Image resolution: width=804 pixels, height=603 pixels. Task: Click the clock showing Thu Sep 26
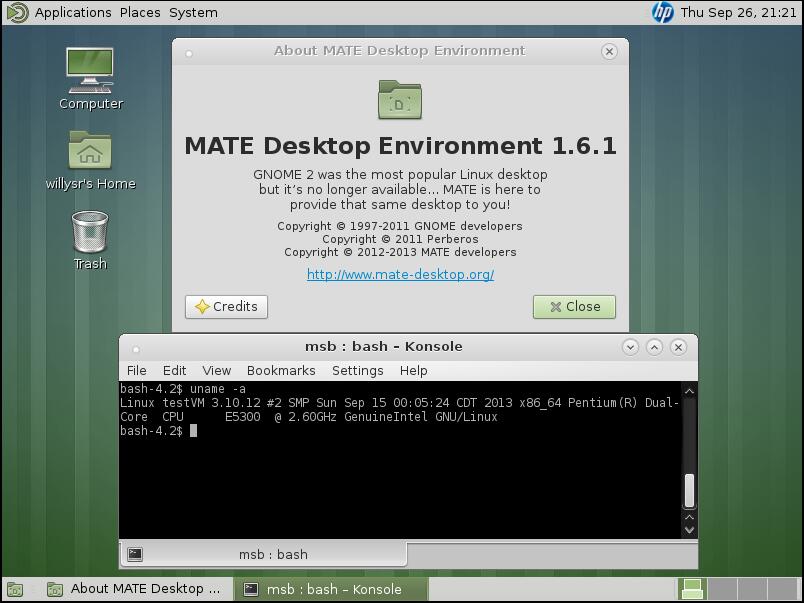(738, 12)
